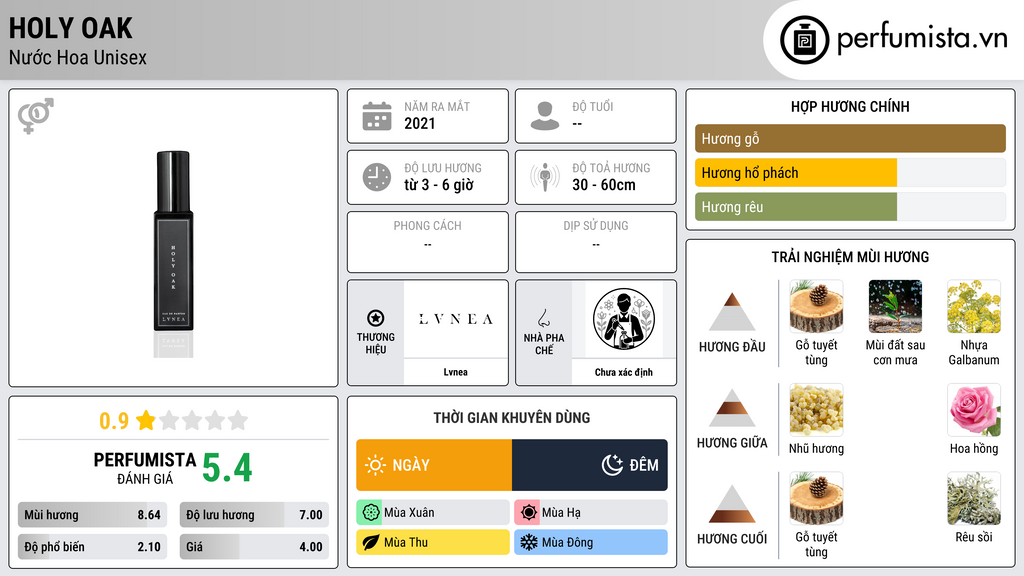1024x576 pixels.
Task: Click the Hương gỗ accord bar
Action: pos(850,138)
